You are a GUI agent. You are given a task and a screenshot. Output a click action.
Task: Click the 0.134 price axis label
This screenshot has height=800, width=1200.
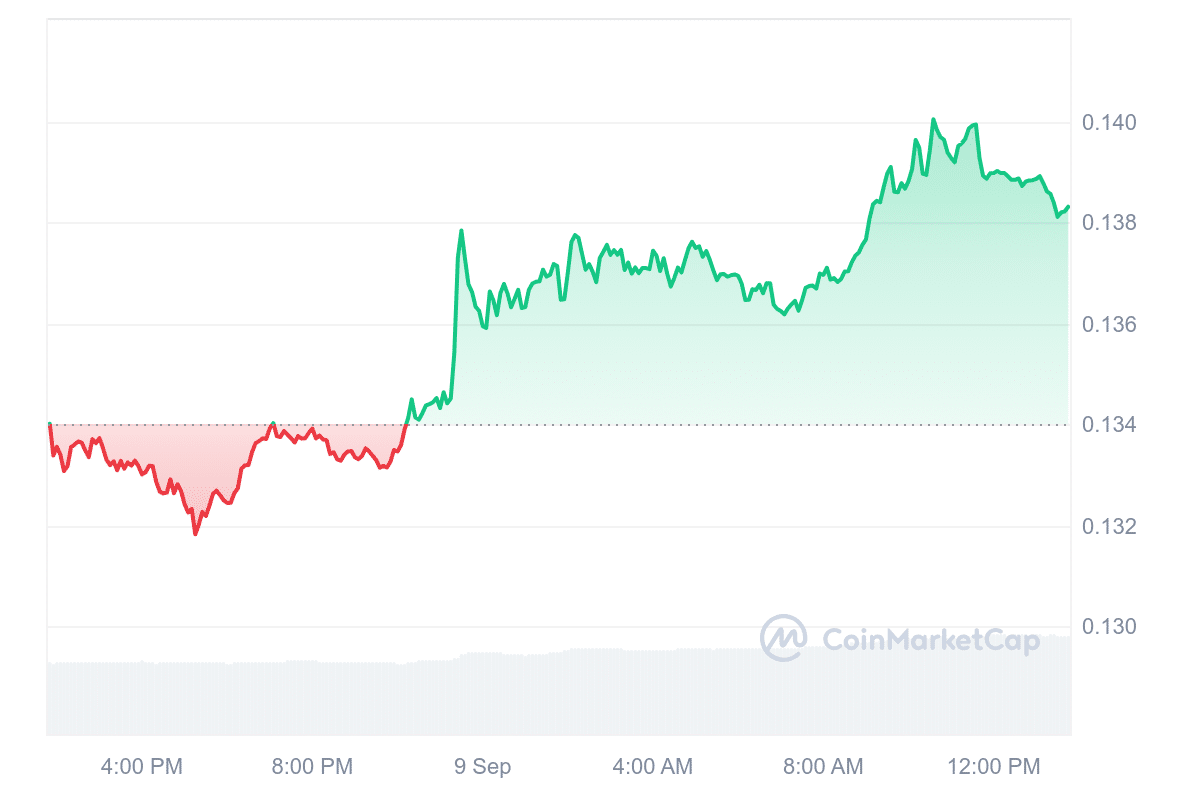click(x=1108, y=425)
